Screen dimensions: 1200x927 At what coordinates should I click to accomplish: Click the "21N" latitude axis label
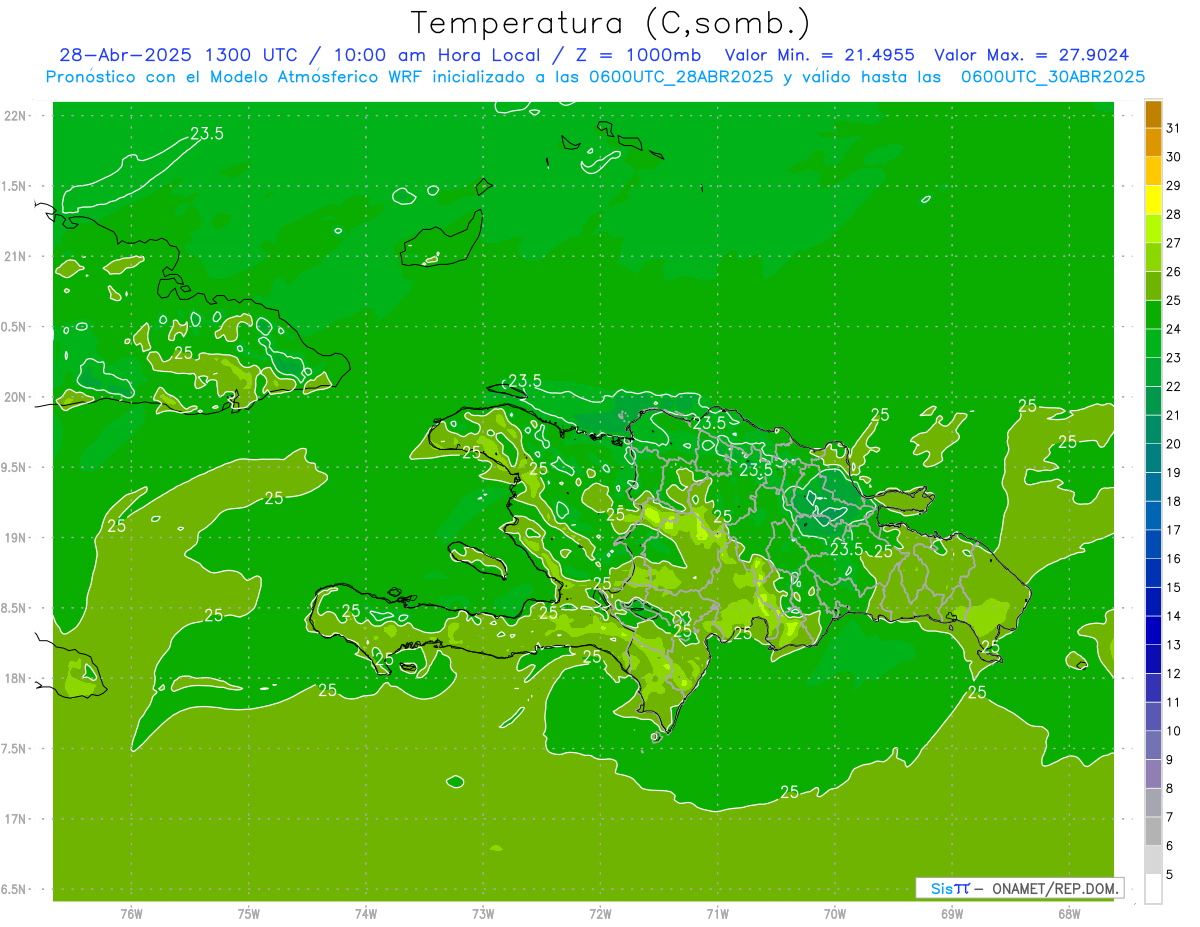click(15, 256)
